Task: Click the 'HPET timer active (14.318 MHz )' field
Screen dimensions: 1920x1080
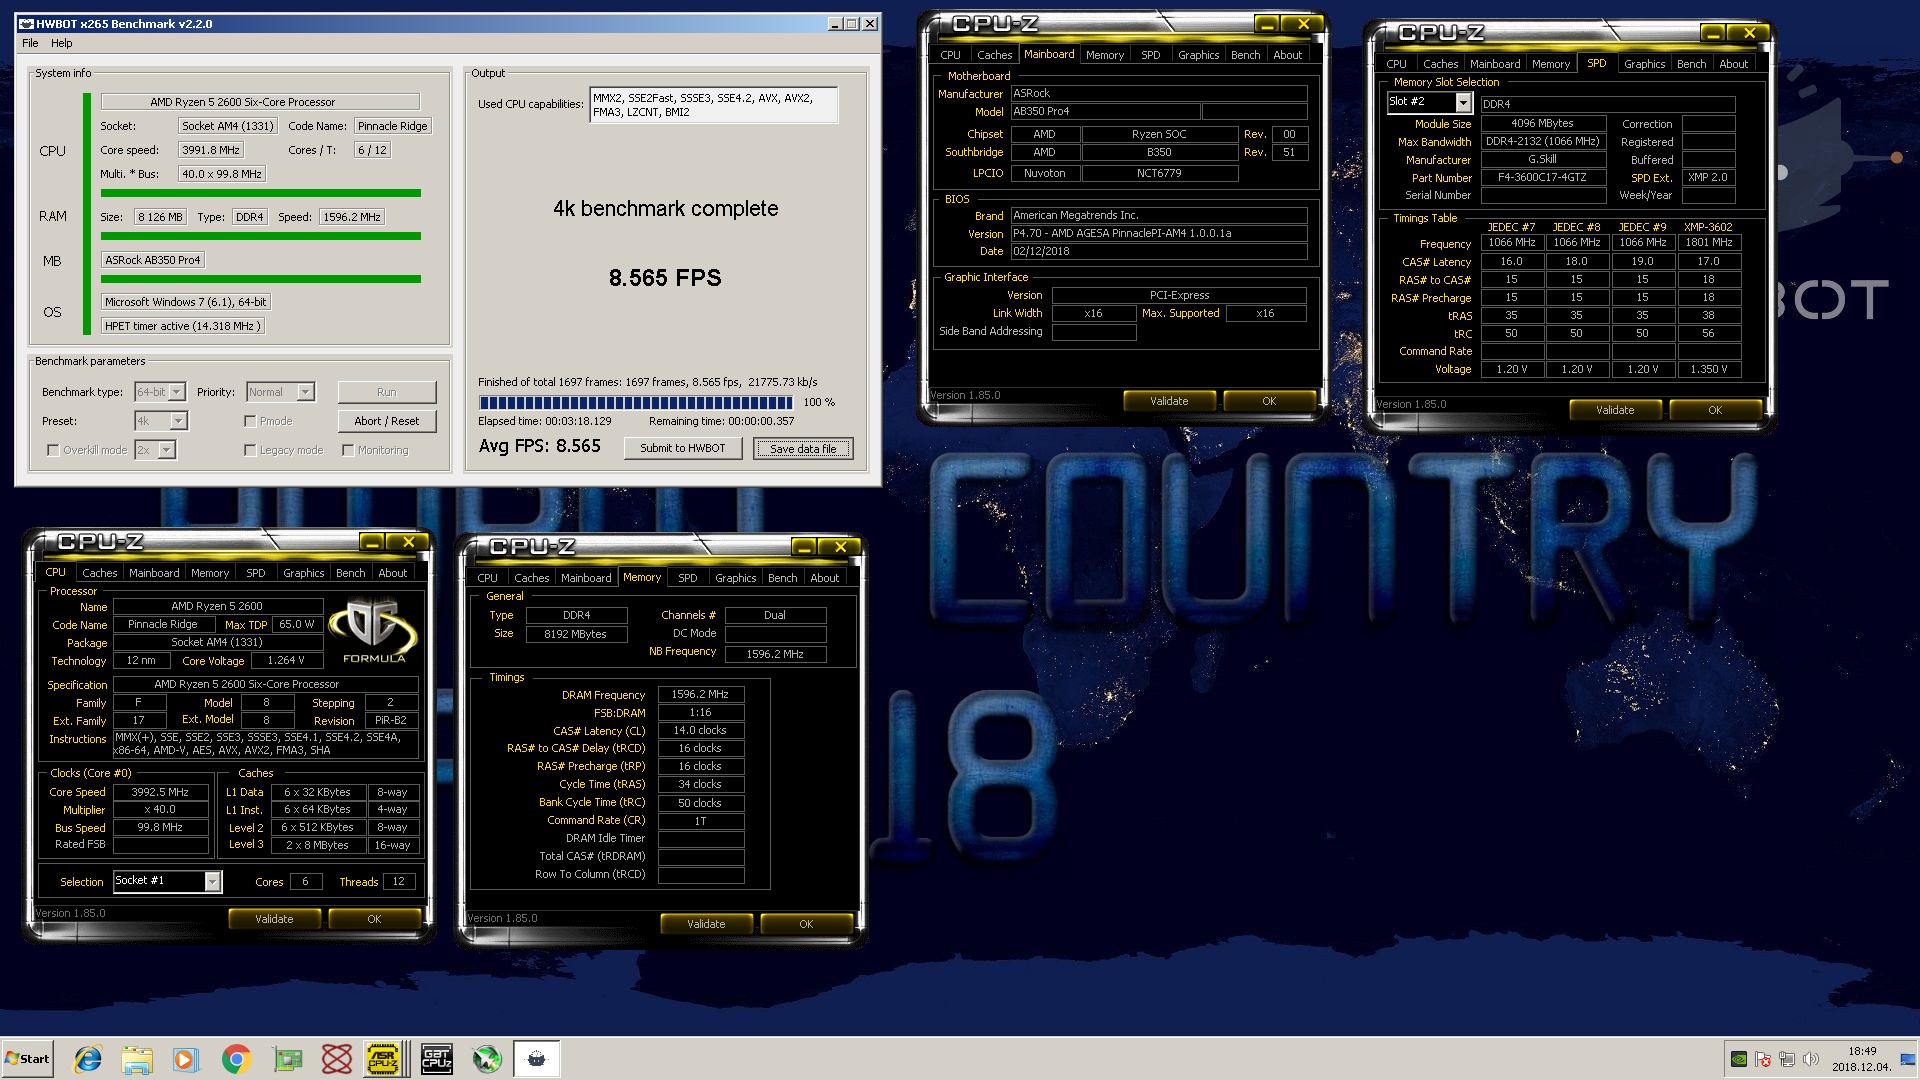Action: [183, 326]
